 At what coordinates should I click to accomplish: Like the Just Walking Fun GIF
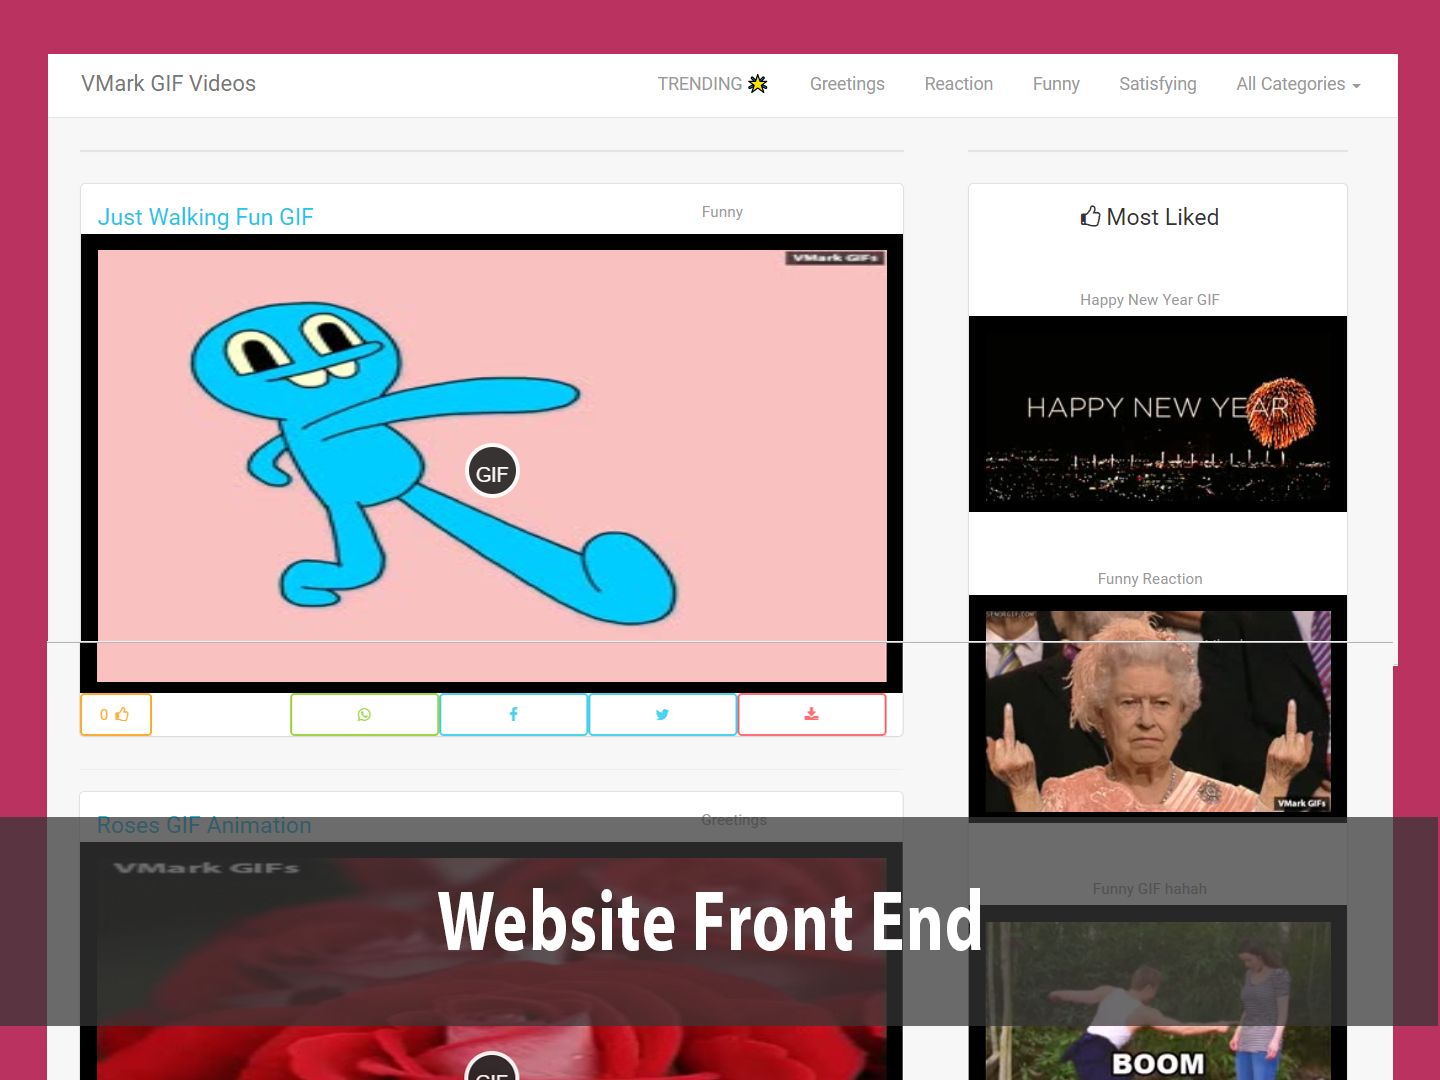coord(116,715)
